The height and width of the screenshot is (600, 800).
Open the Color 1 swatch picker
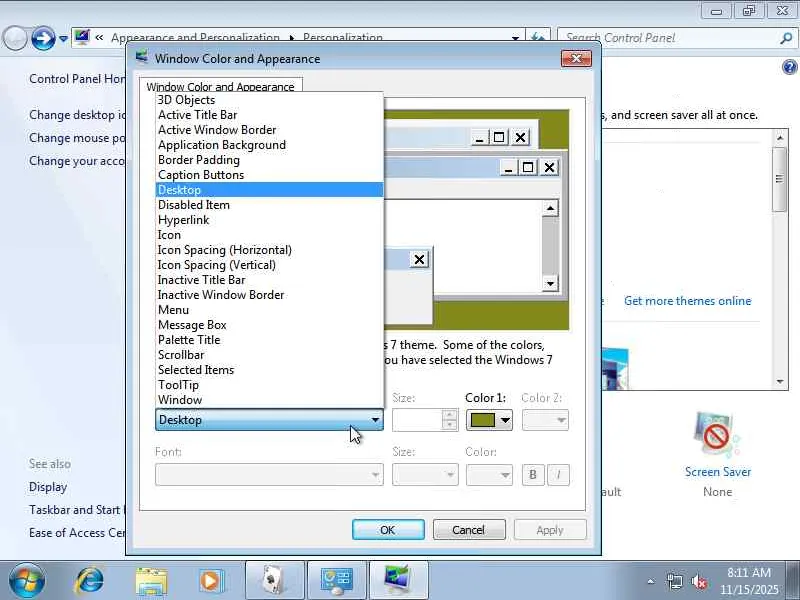point(489,420)
